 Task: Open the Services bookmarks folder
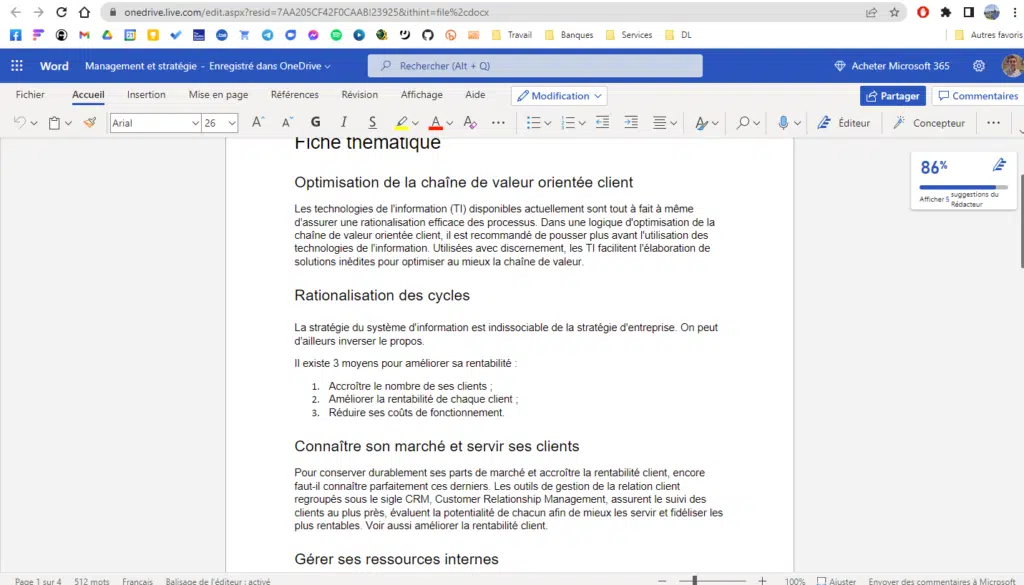629,35
